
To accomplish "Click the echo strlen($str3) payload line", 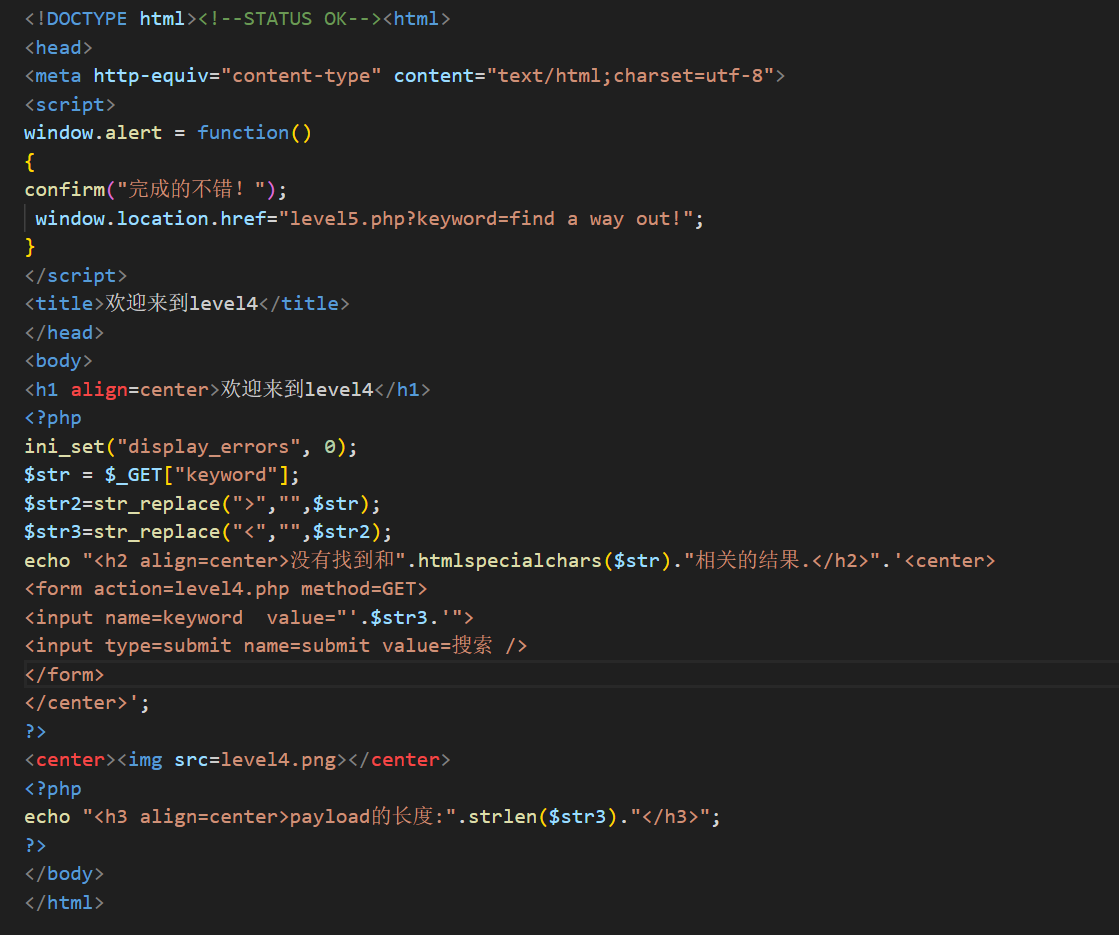I will [373, 817].
